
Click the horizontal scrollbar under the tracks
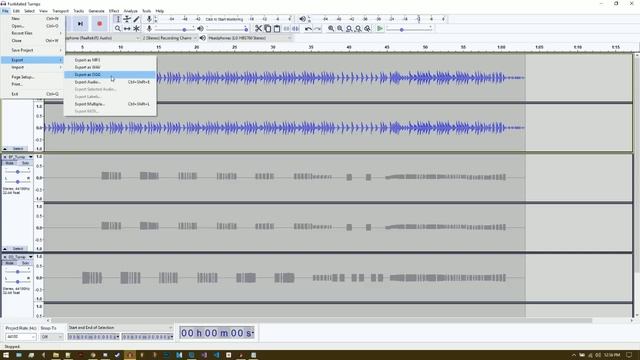[321, 321]
